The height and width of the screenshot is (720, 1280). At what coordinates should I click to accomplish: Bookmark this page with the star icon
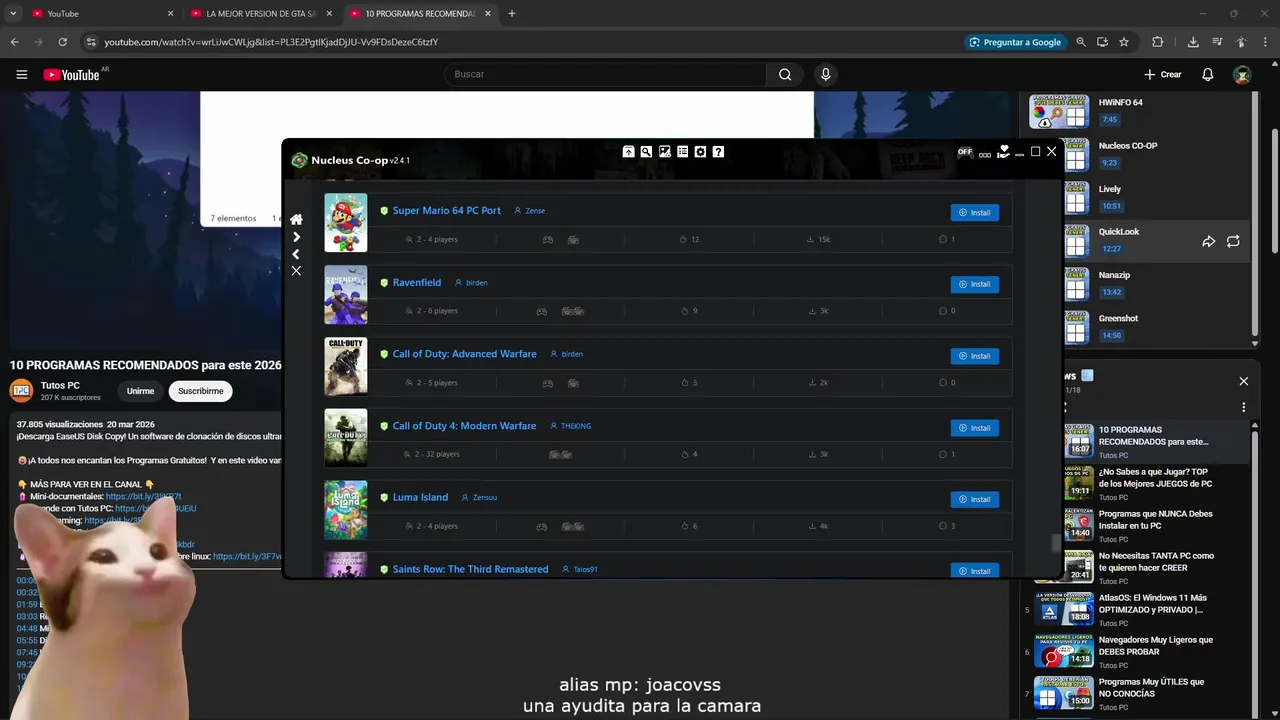1124,42
